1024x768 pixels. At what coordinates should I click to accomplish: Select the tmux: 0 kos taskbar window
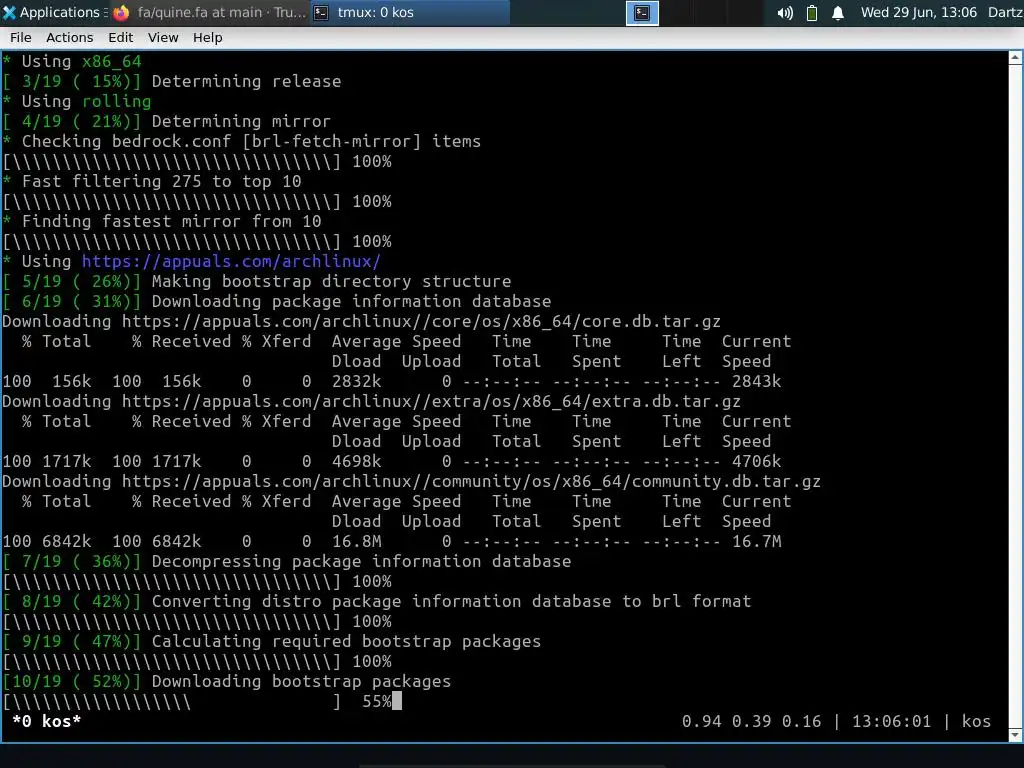[x=410, y=12]
